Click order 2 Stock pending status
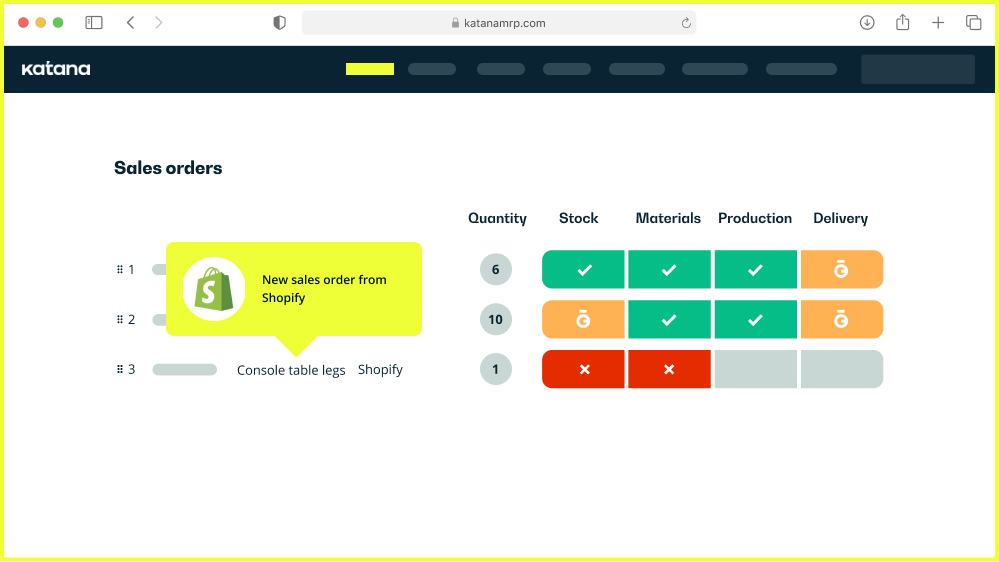 coord(584,319)
